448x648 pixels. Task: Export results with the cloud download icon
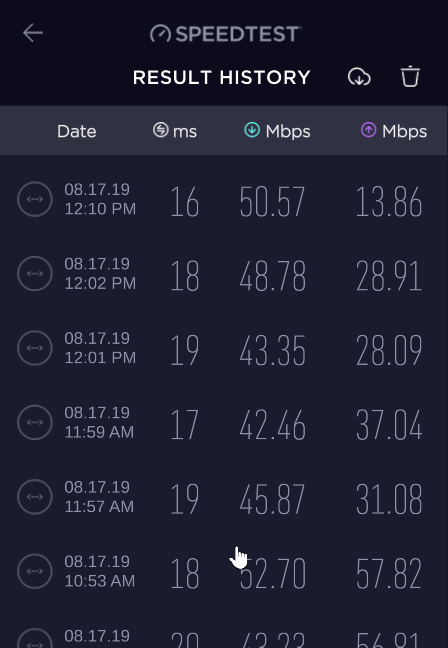tap(359, 77)
